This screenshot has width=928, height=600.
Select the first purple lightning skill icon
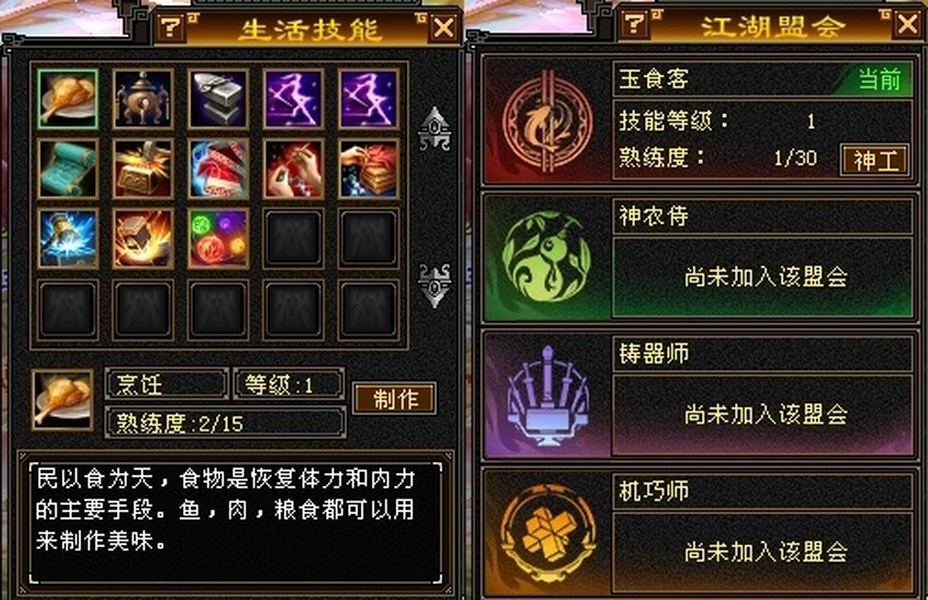coord(293,99)
